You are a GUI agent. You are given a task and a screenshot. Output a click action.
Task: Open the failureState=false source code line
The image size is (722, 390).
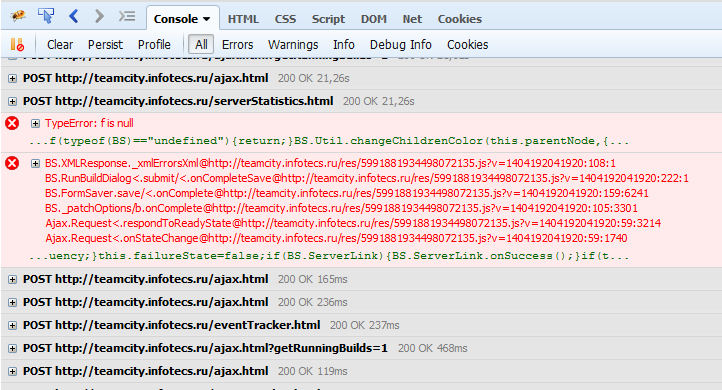[x=329, y=256]
